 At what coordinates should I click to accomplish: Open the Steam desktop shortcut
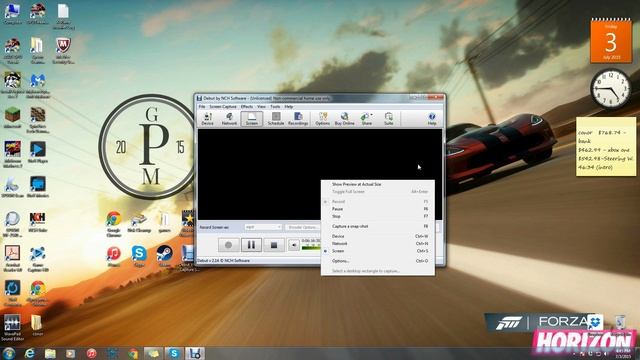coord(164,257)
